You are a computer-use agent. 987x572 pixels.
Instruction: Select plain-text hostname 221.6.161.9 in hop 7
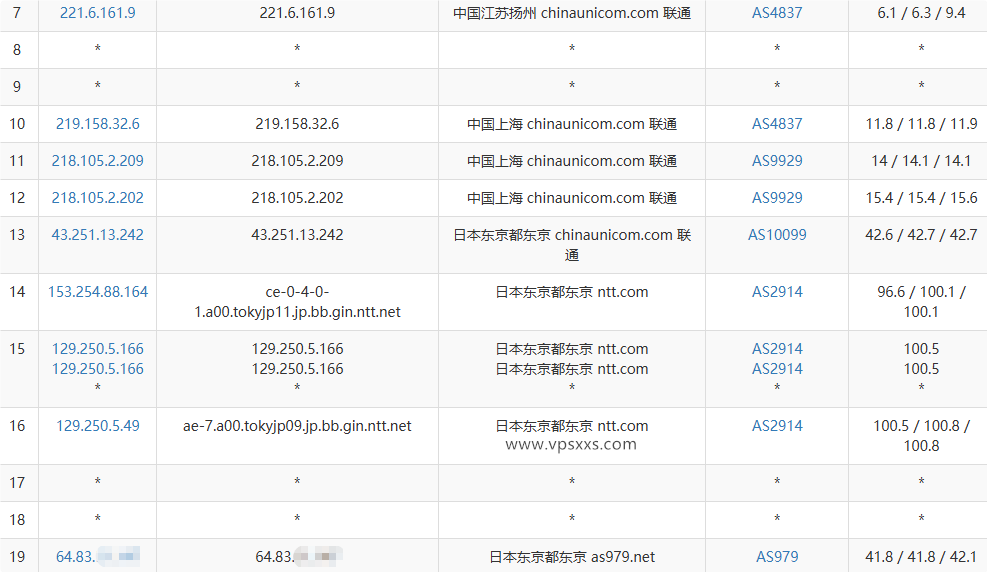297,13
